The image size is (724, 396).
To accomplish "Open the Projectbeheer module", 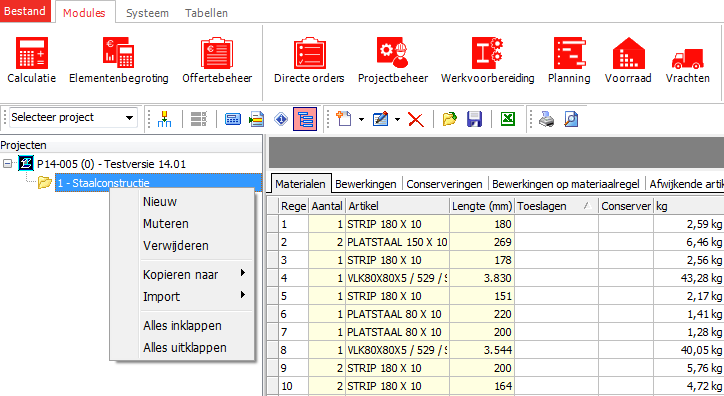I will coord(393,60).
